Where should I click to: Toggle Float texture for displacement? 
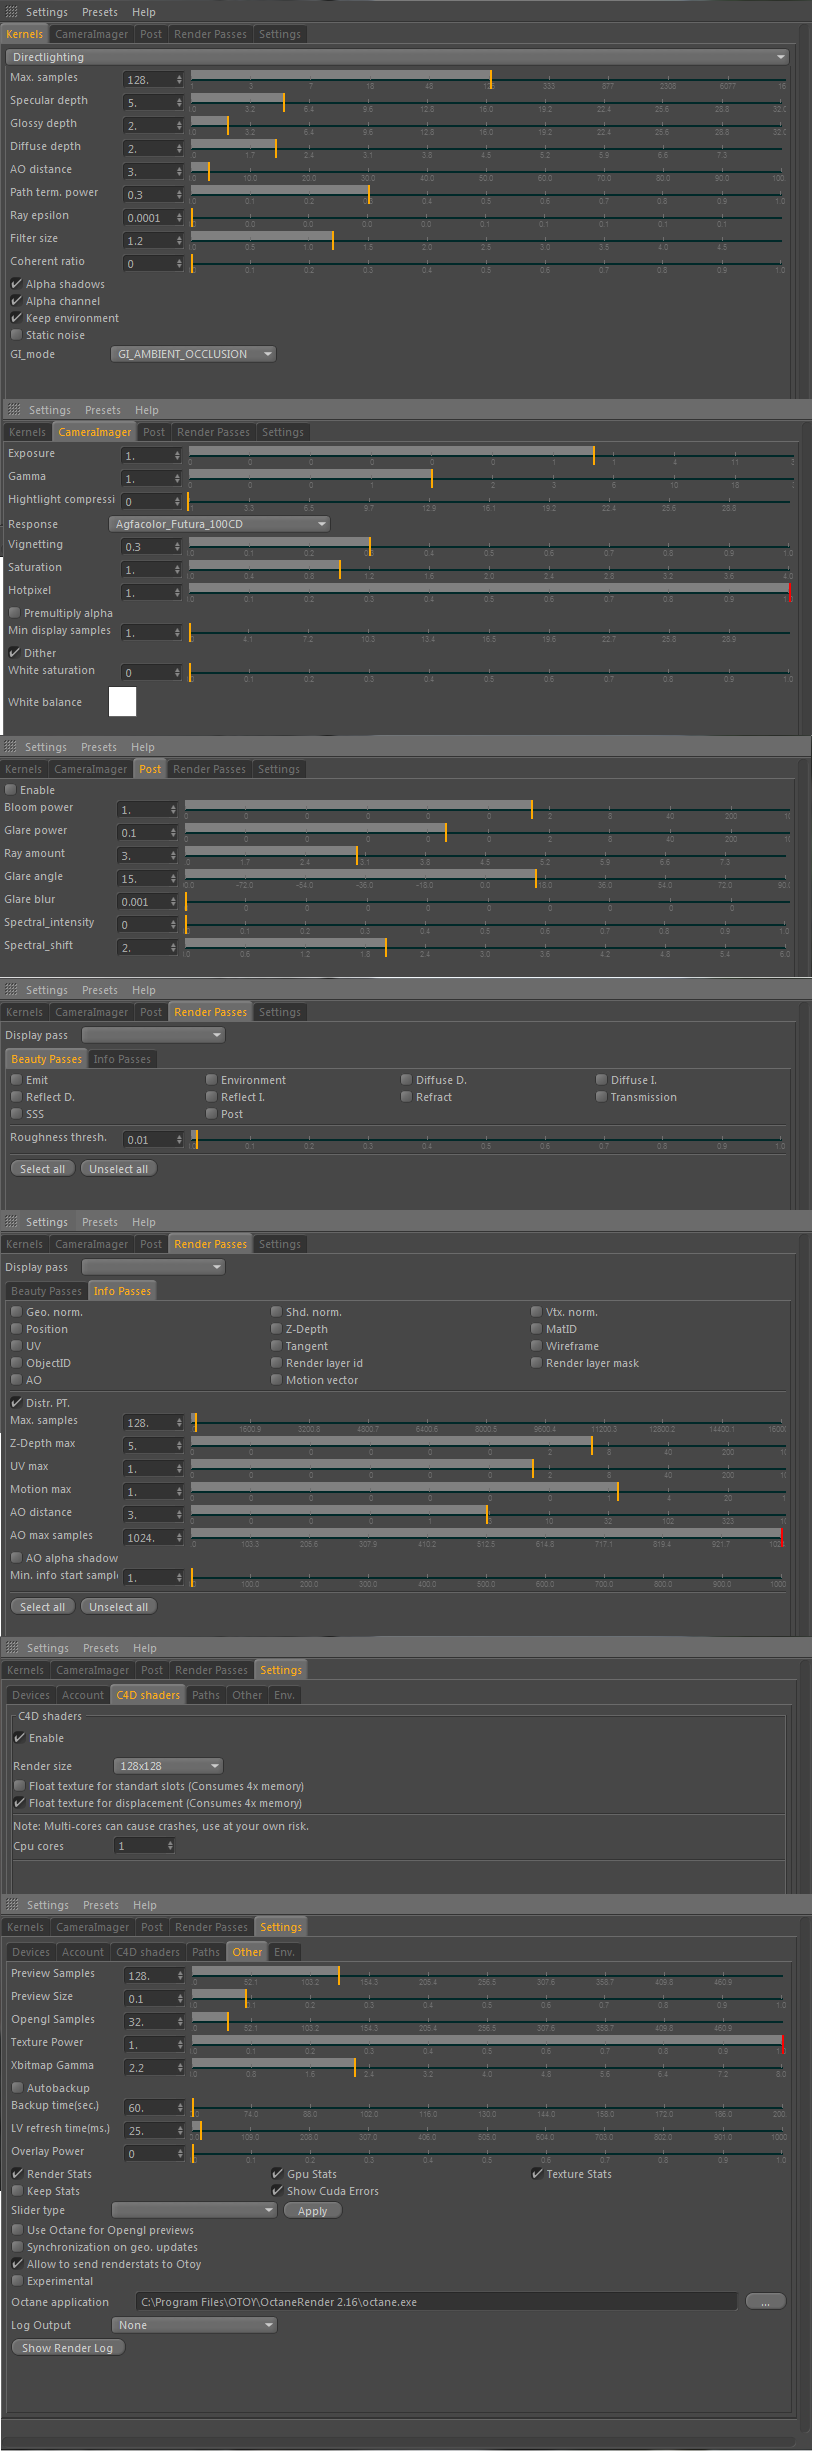click(19, 1803)
